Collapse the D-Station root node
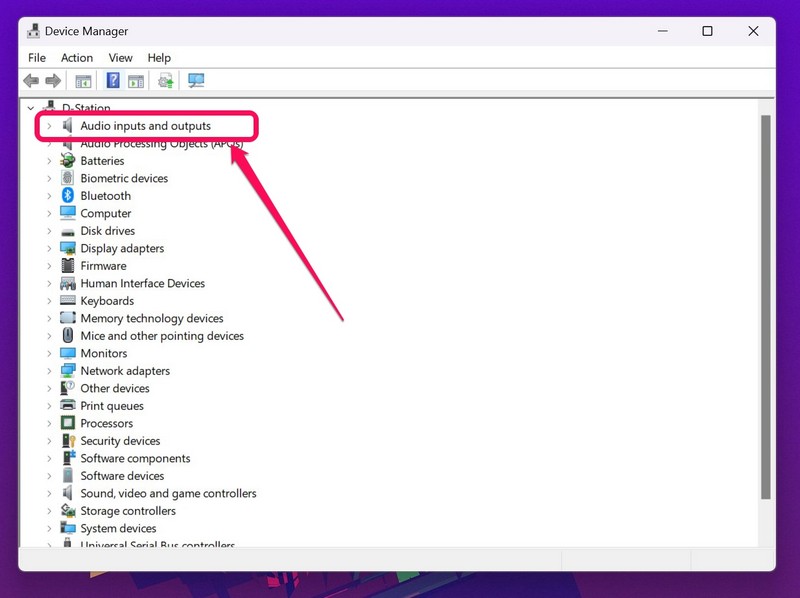The width and height of the screenshot is (800, 598). click(x=31, y=108)
